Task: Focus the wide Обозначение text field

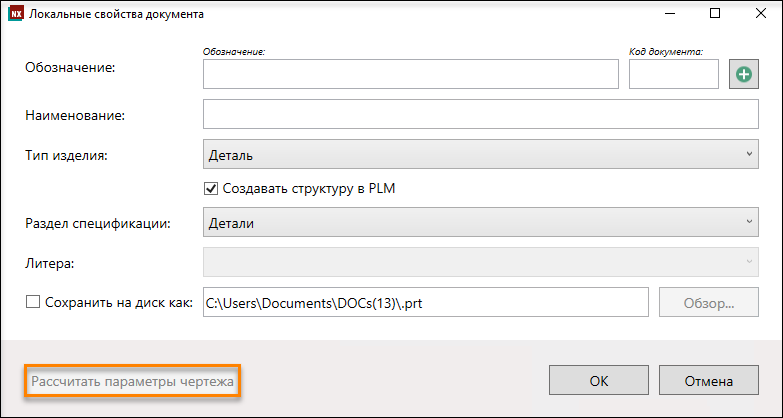Action: coord(411,74)
